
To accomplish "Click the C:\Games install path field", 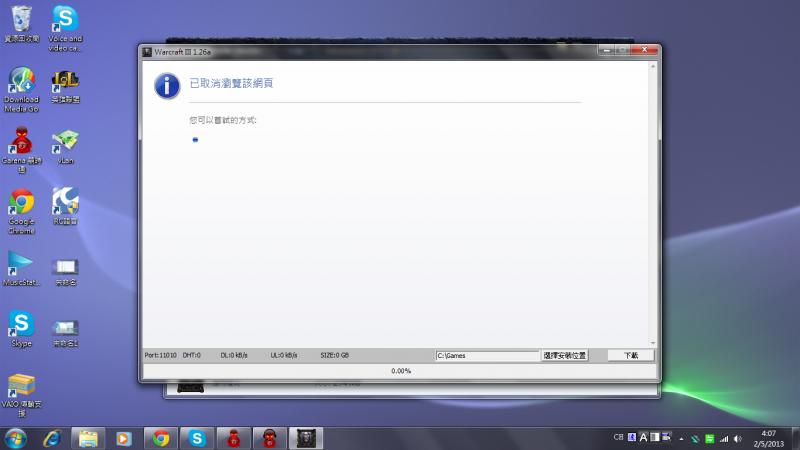I will (x=487, y=356).
